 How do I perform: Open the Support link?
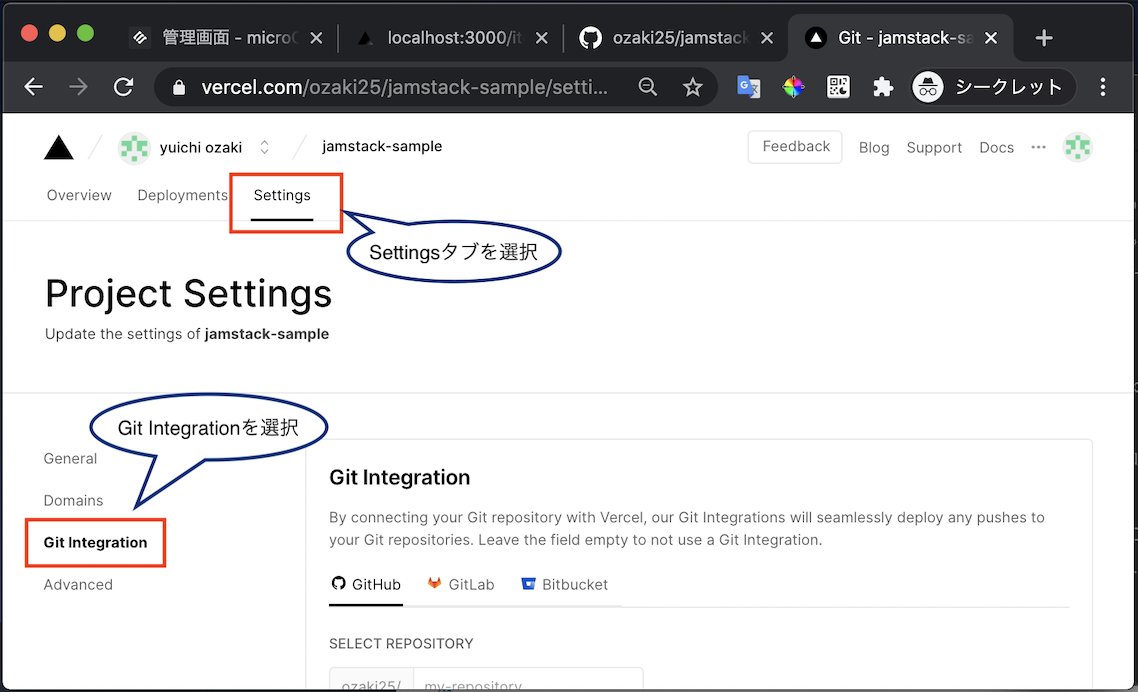(x=934, y=147)
